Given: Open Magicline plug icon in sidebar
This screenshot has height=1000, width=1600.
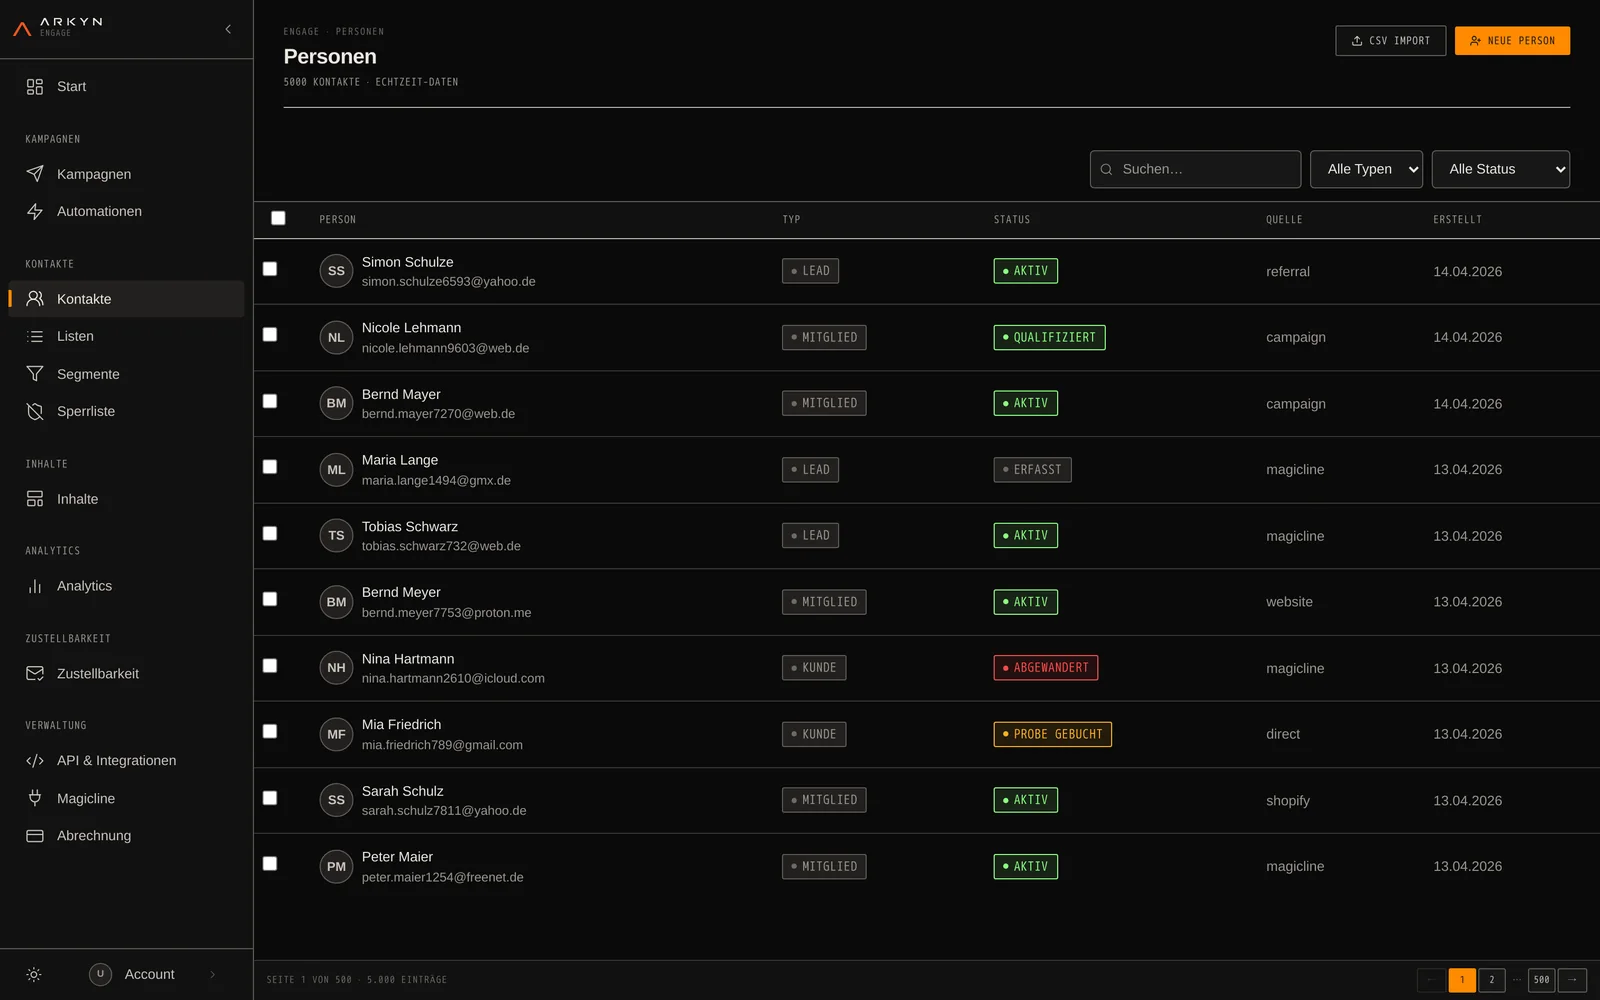Looking at the screenshot, I should 35,798.
